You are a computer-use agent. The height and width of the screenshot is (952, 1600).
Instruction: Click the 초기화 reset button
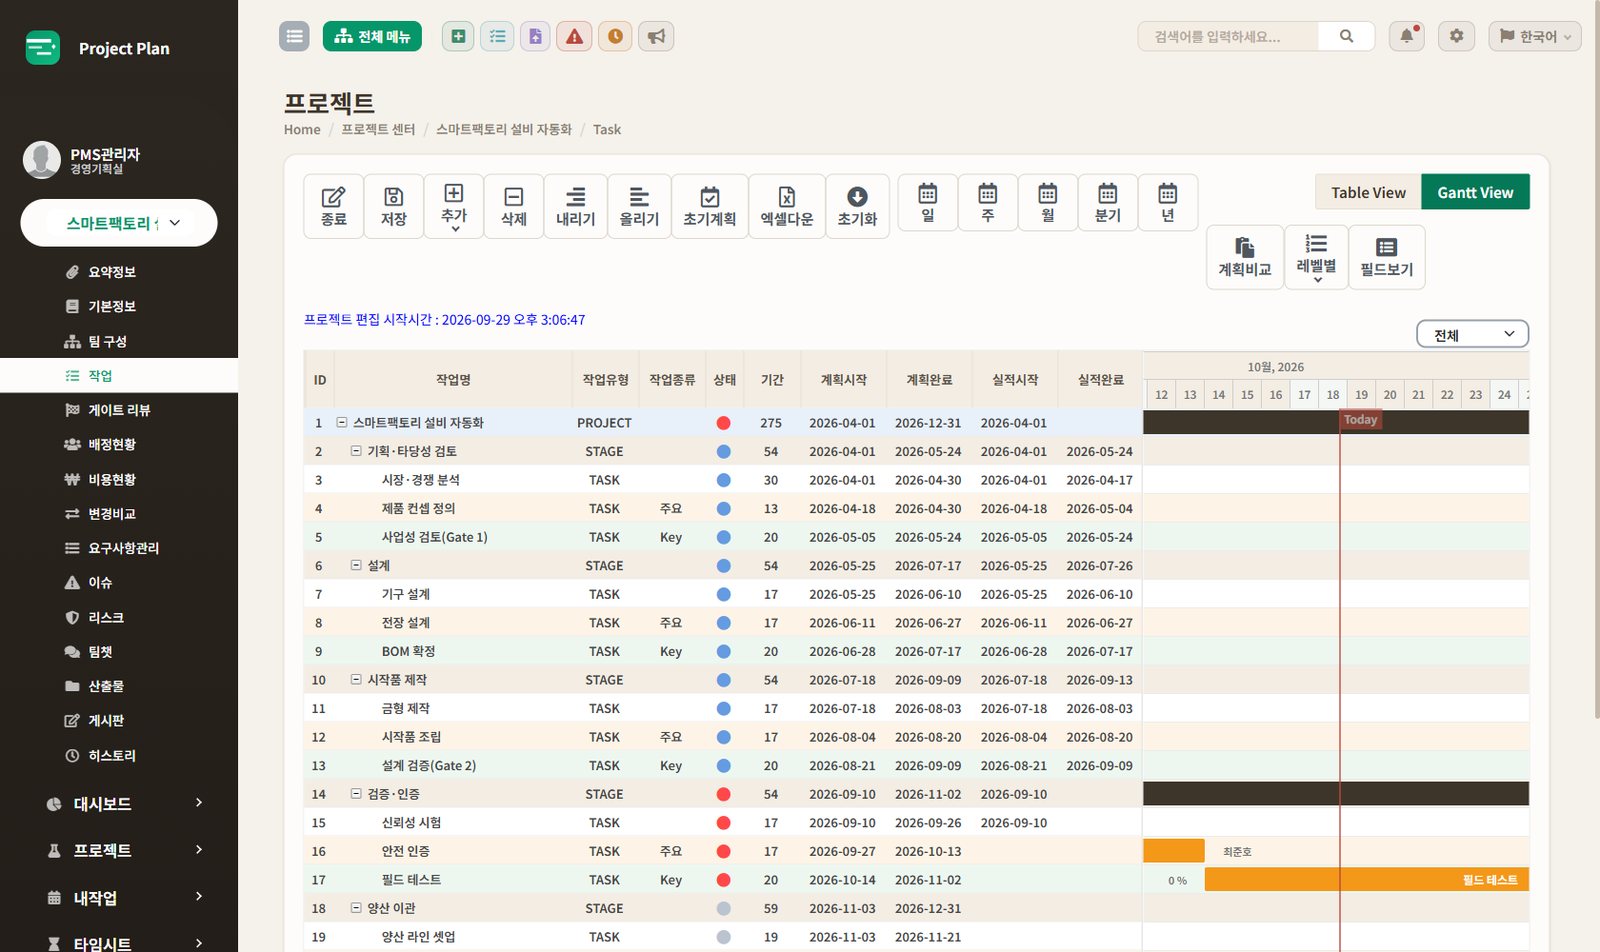[857, 206]
